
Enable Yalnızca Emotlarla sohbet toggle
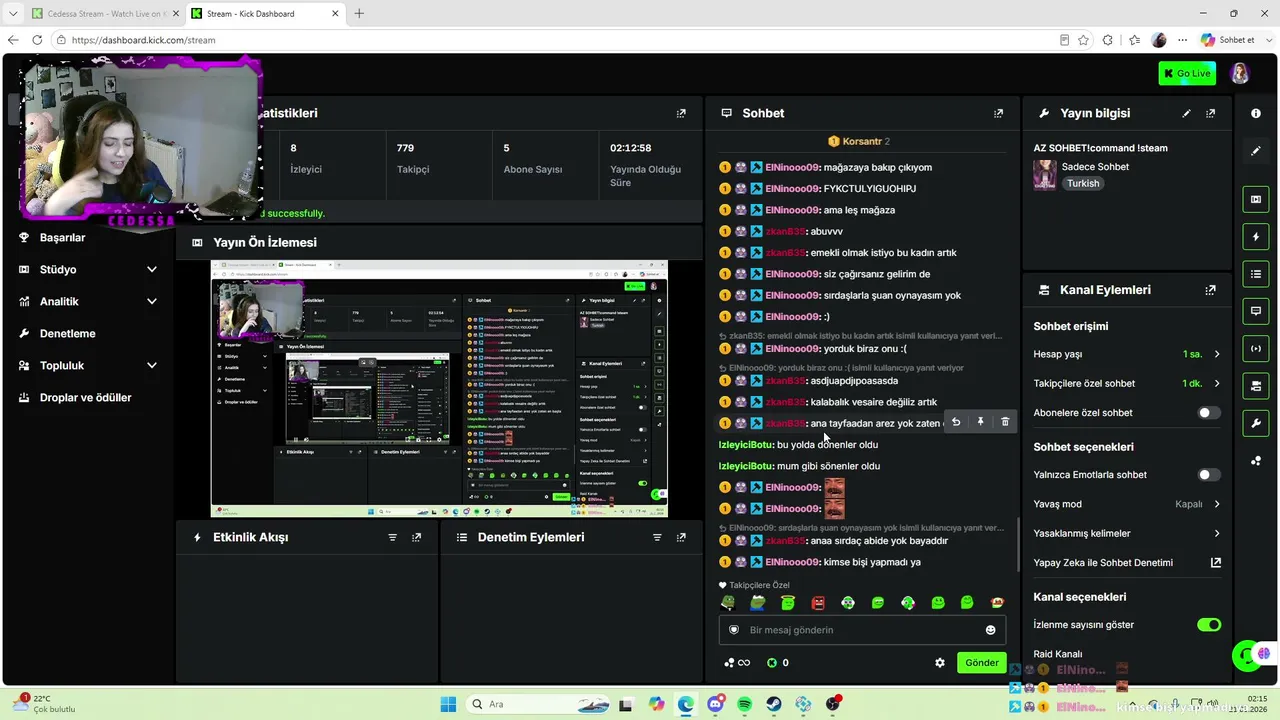[1209, 475]
